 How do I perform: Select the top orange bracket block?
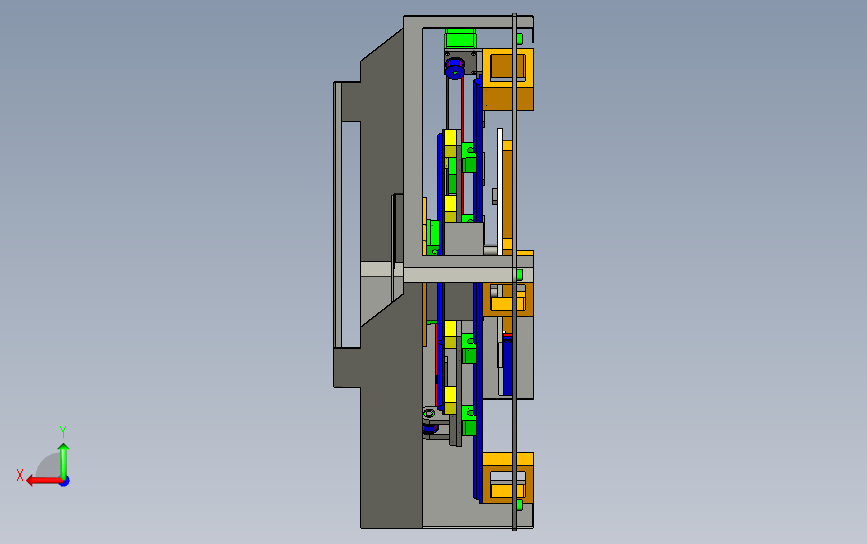click(x=508, y=80)
